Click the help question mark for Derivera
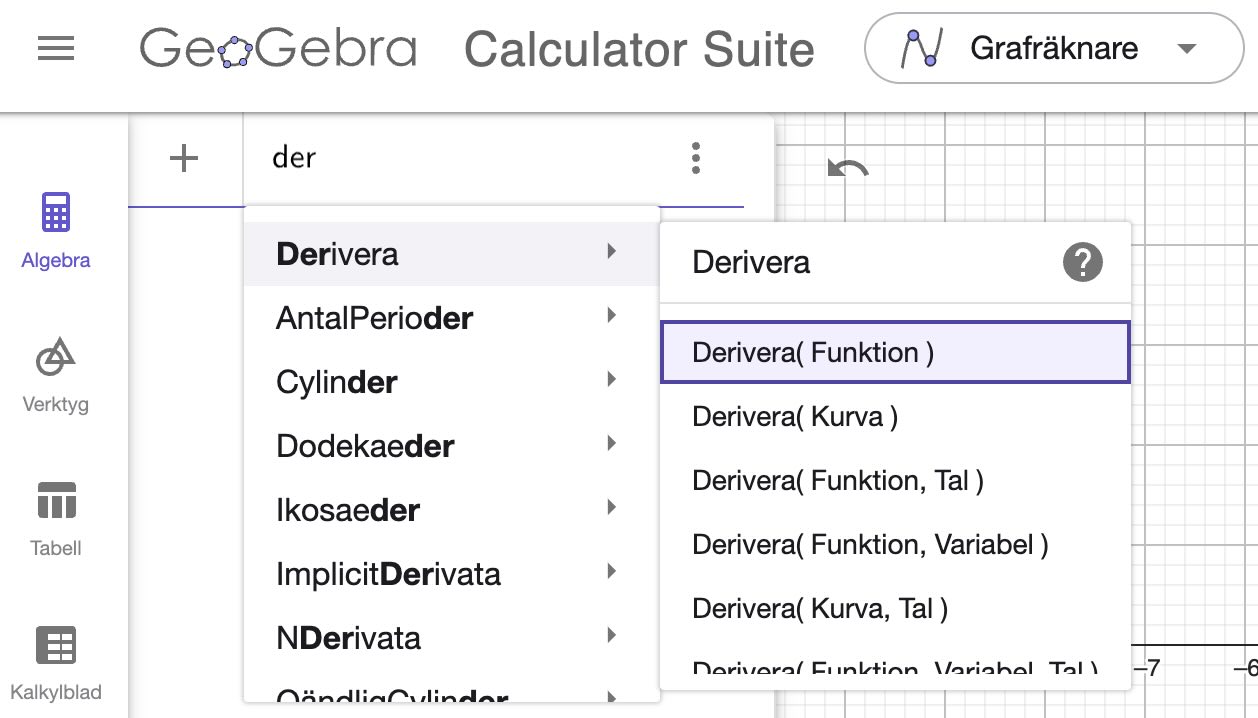Image resolution: width=1258 pixels, height=718 pixels. point(1083,262)
